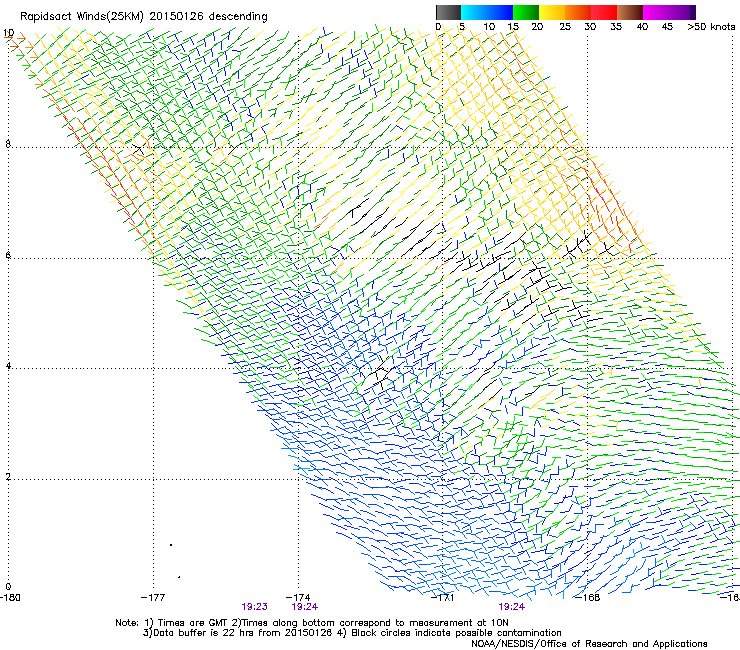Click the longitude "-171" axis label
Screen dimensions: 740x650
point(443,598)
